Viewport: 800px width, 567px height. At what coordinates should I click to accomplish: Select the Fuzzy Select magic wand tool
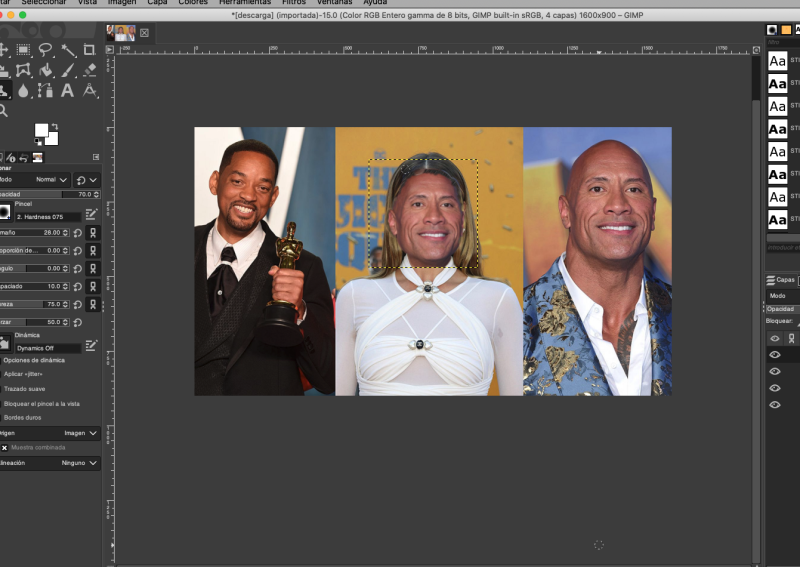tap(68, 50)
